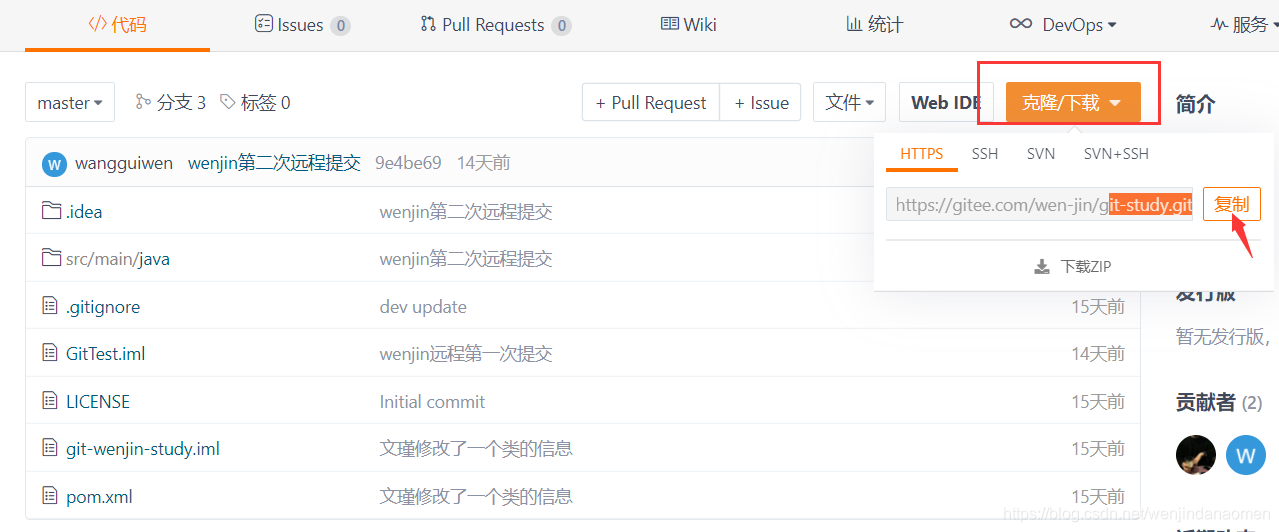Switch to the Pull Requests tab
The image size is (1279, 532).
[x=495, y=25]
